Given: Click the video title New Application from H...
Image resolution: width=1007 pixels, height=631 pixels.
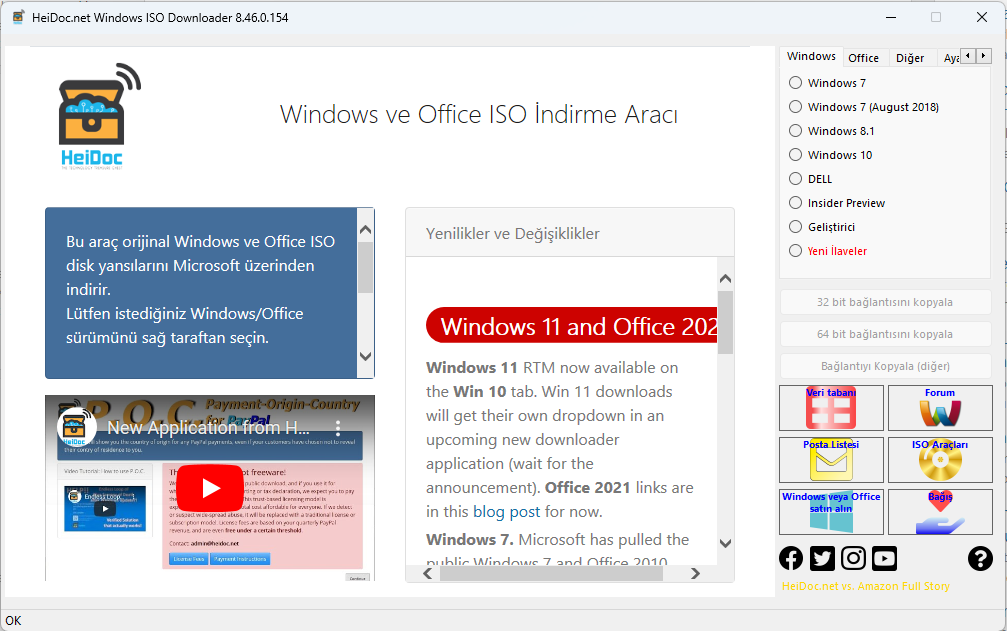Looking at the screenshot, I should pyautogui.click(x=208, y=428).
